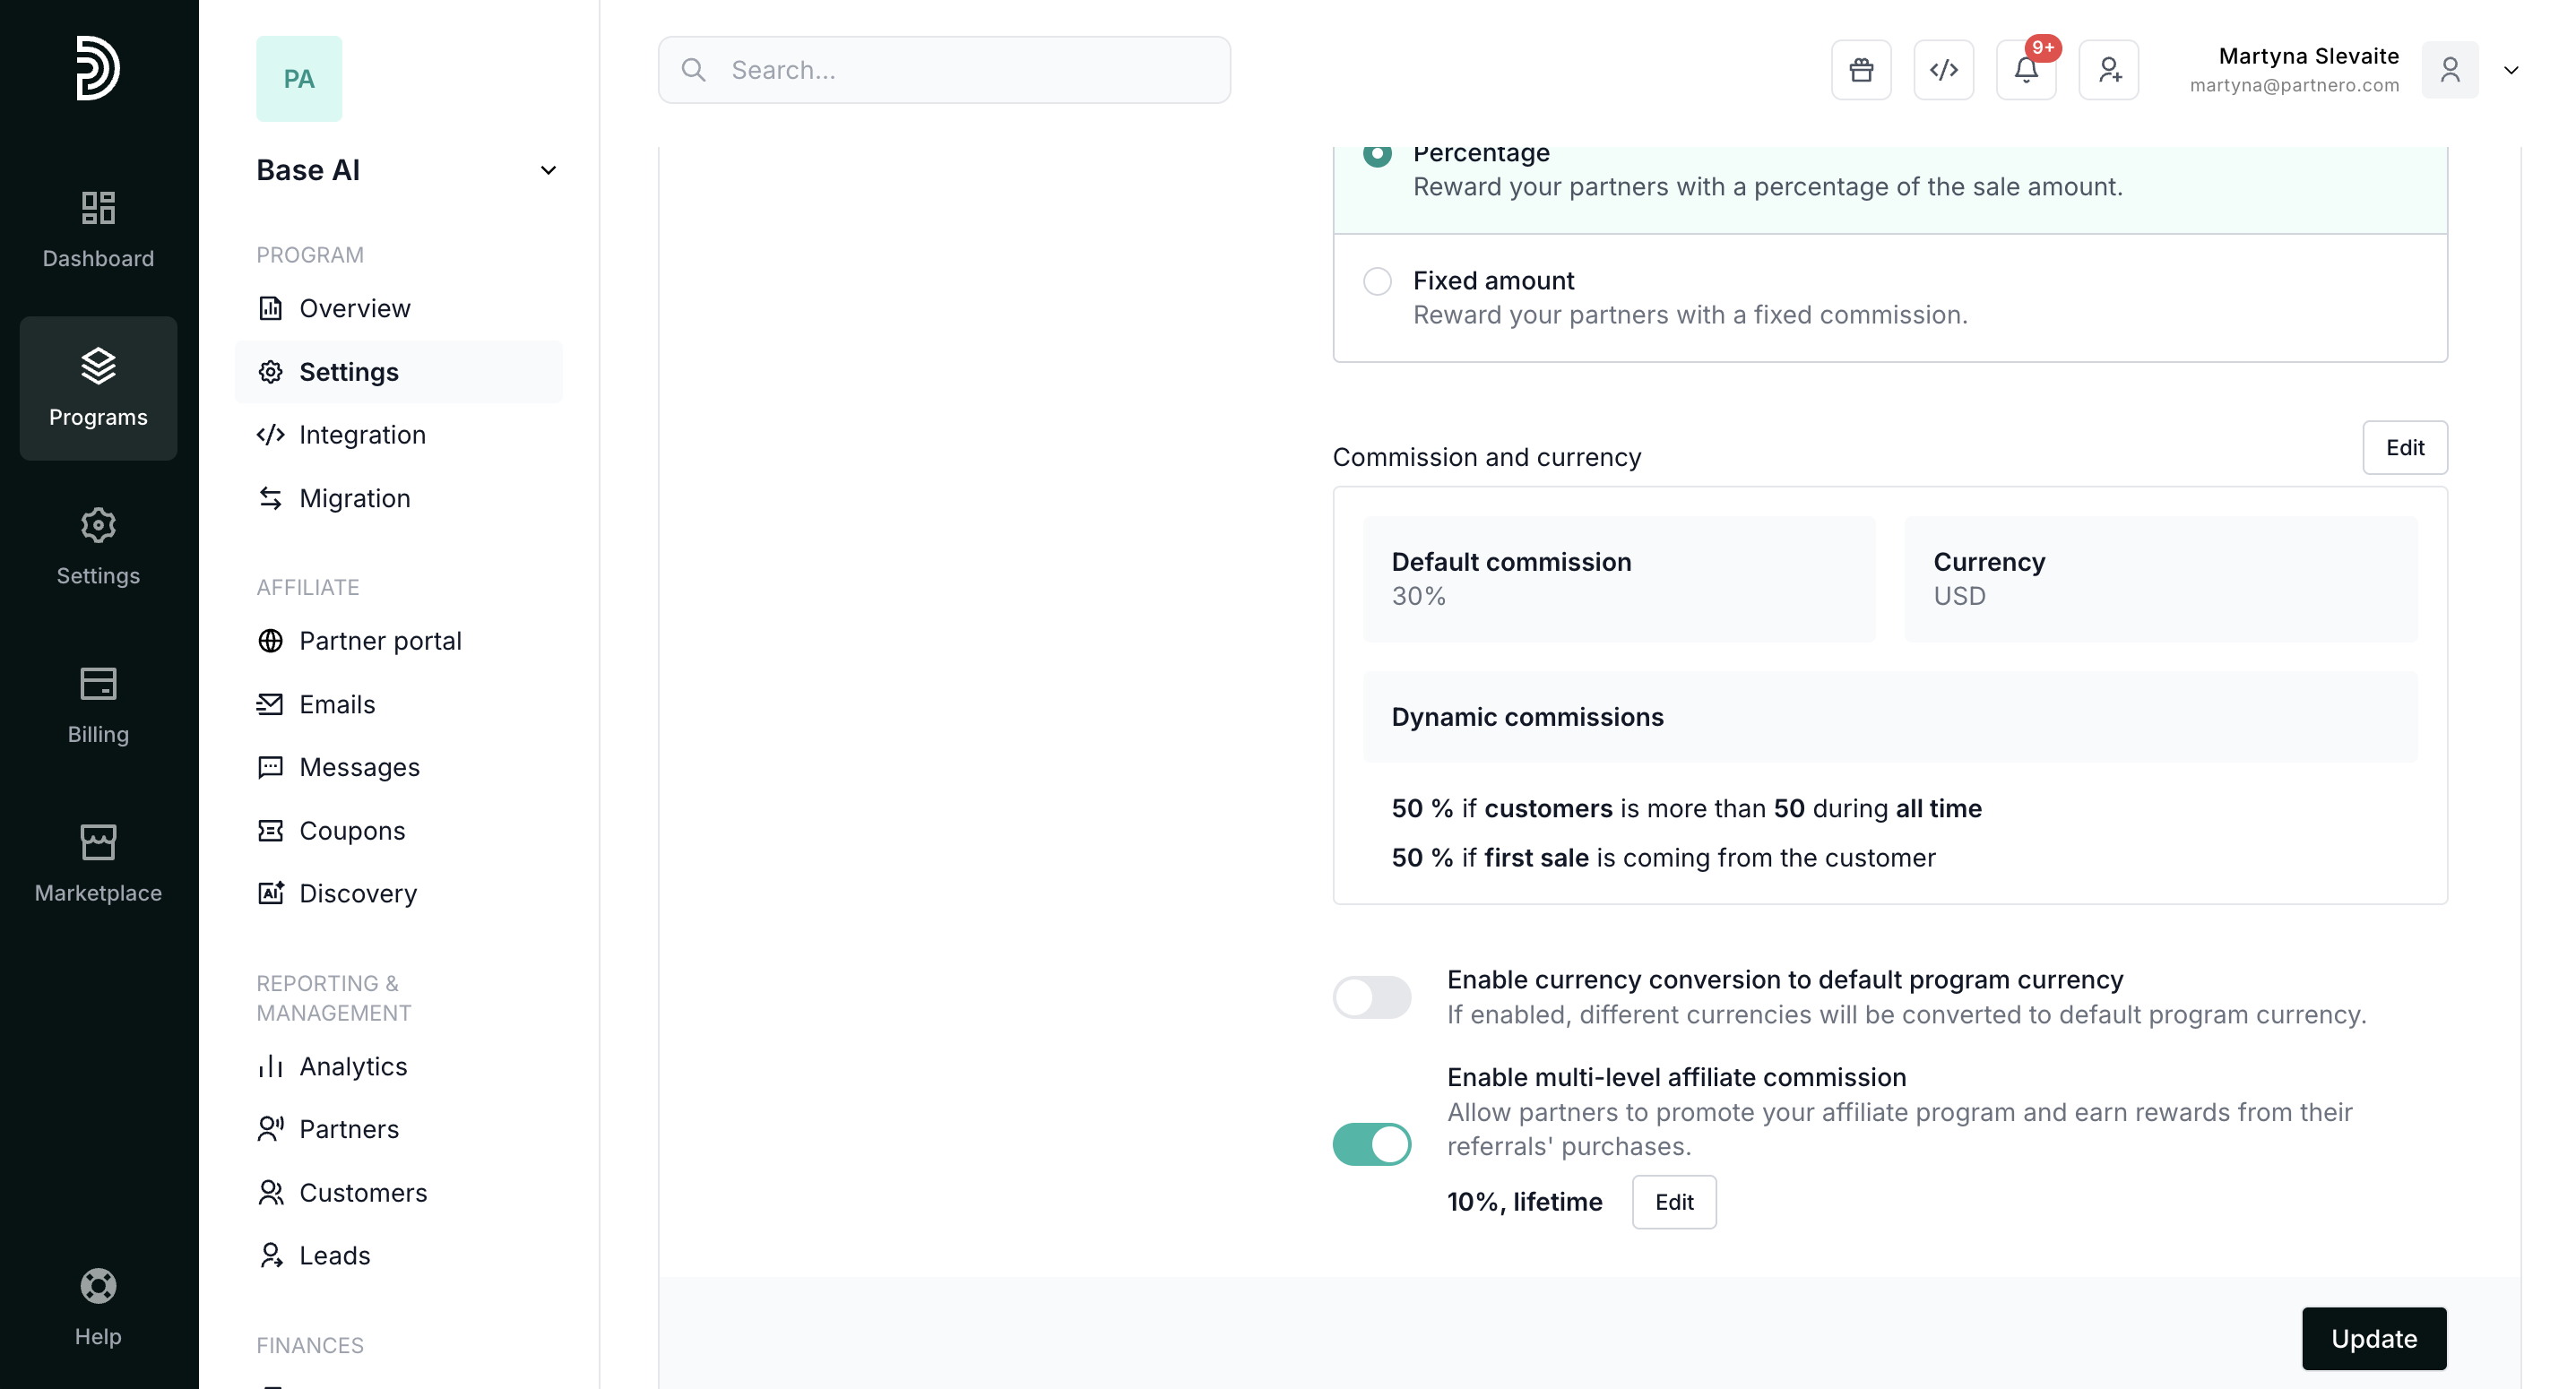Expand the Base AI program dropdown

(x=548, y=170)
